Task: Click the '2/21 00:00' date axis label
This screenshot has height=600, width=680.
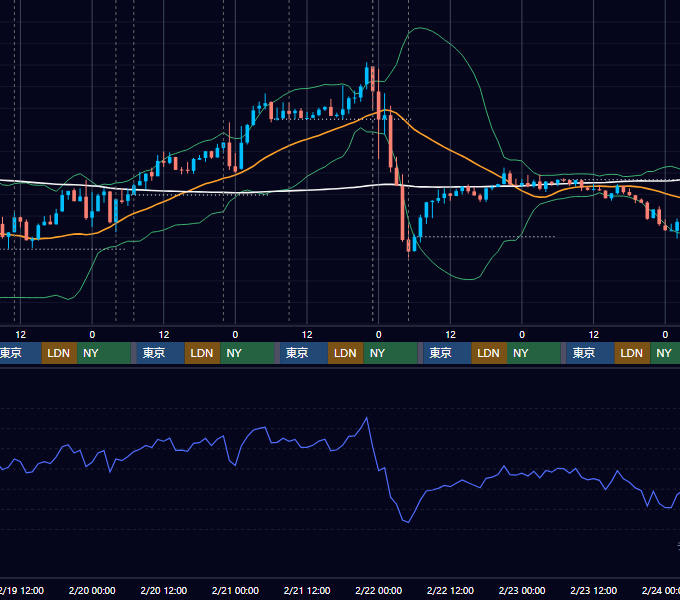Action: pyautogui.click(x=235, y=590)
